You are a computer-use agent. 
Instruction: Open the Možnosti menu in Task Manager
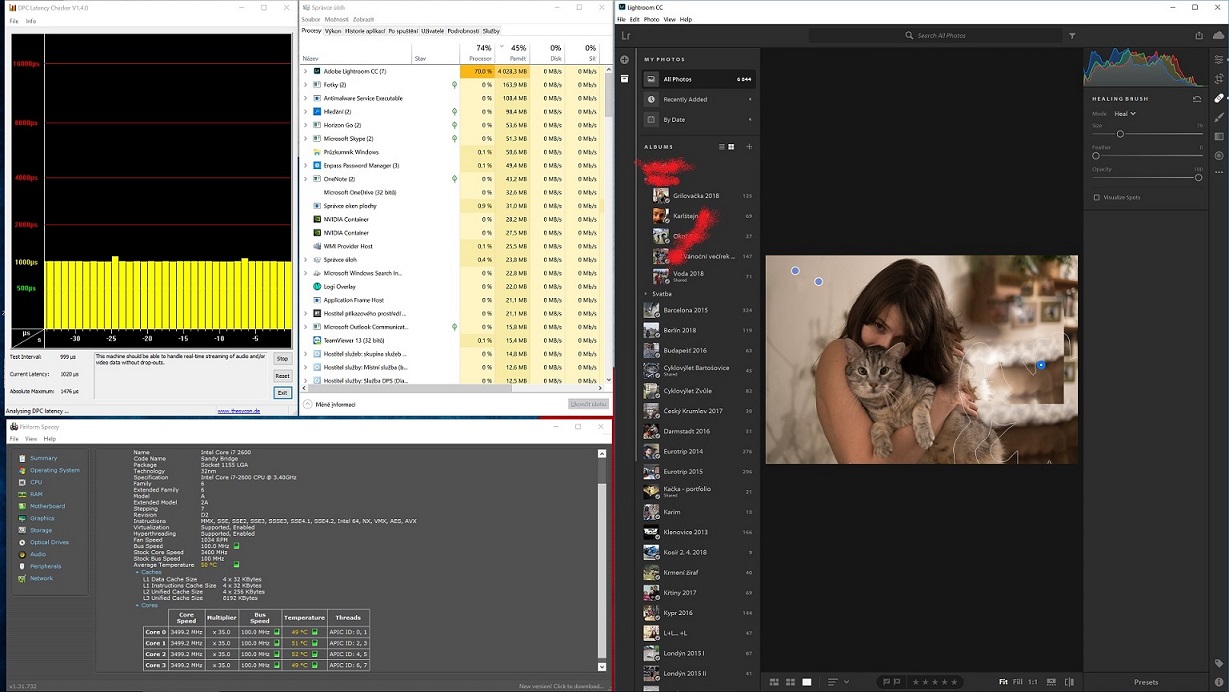337,19
